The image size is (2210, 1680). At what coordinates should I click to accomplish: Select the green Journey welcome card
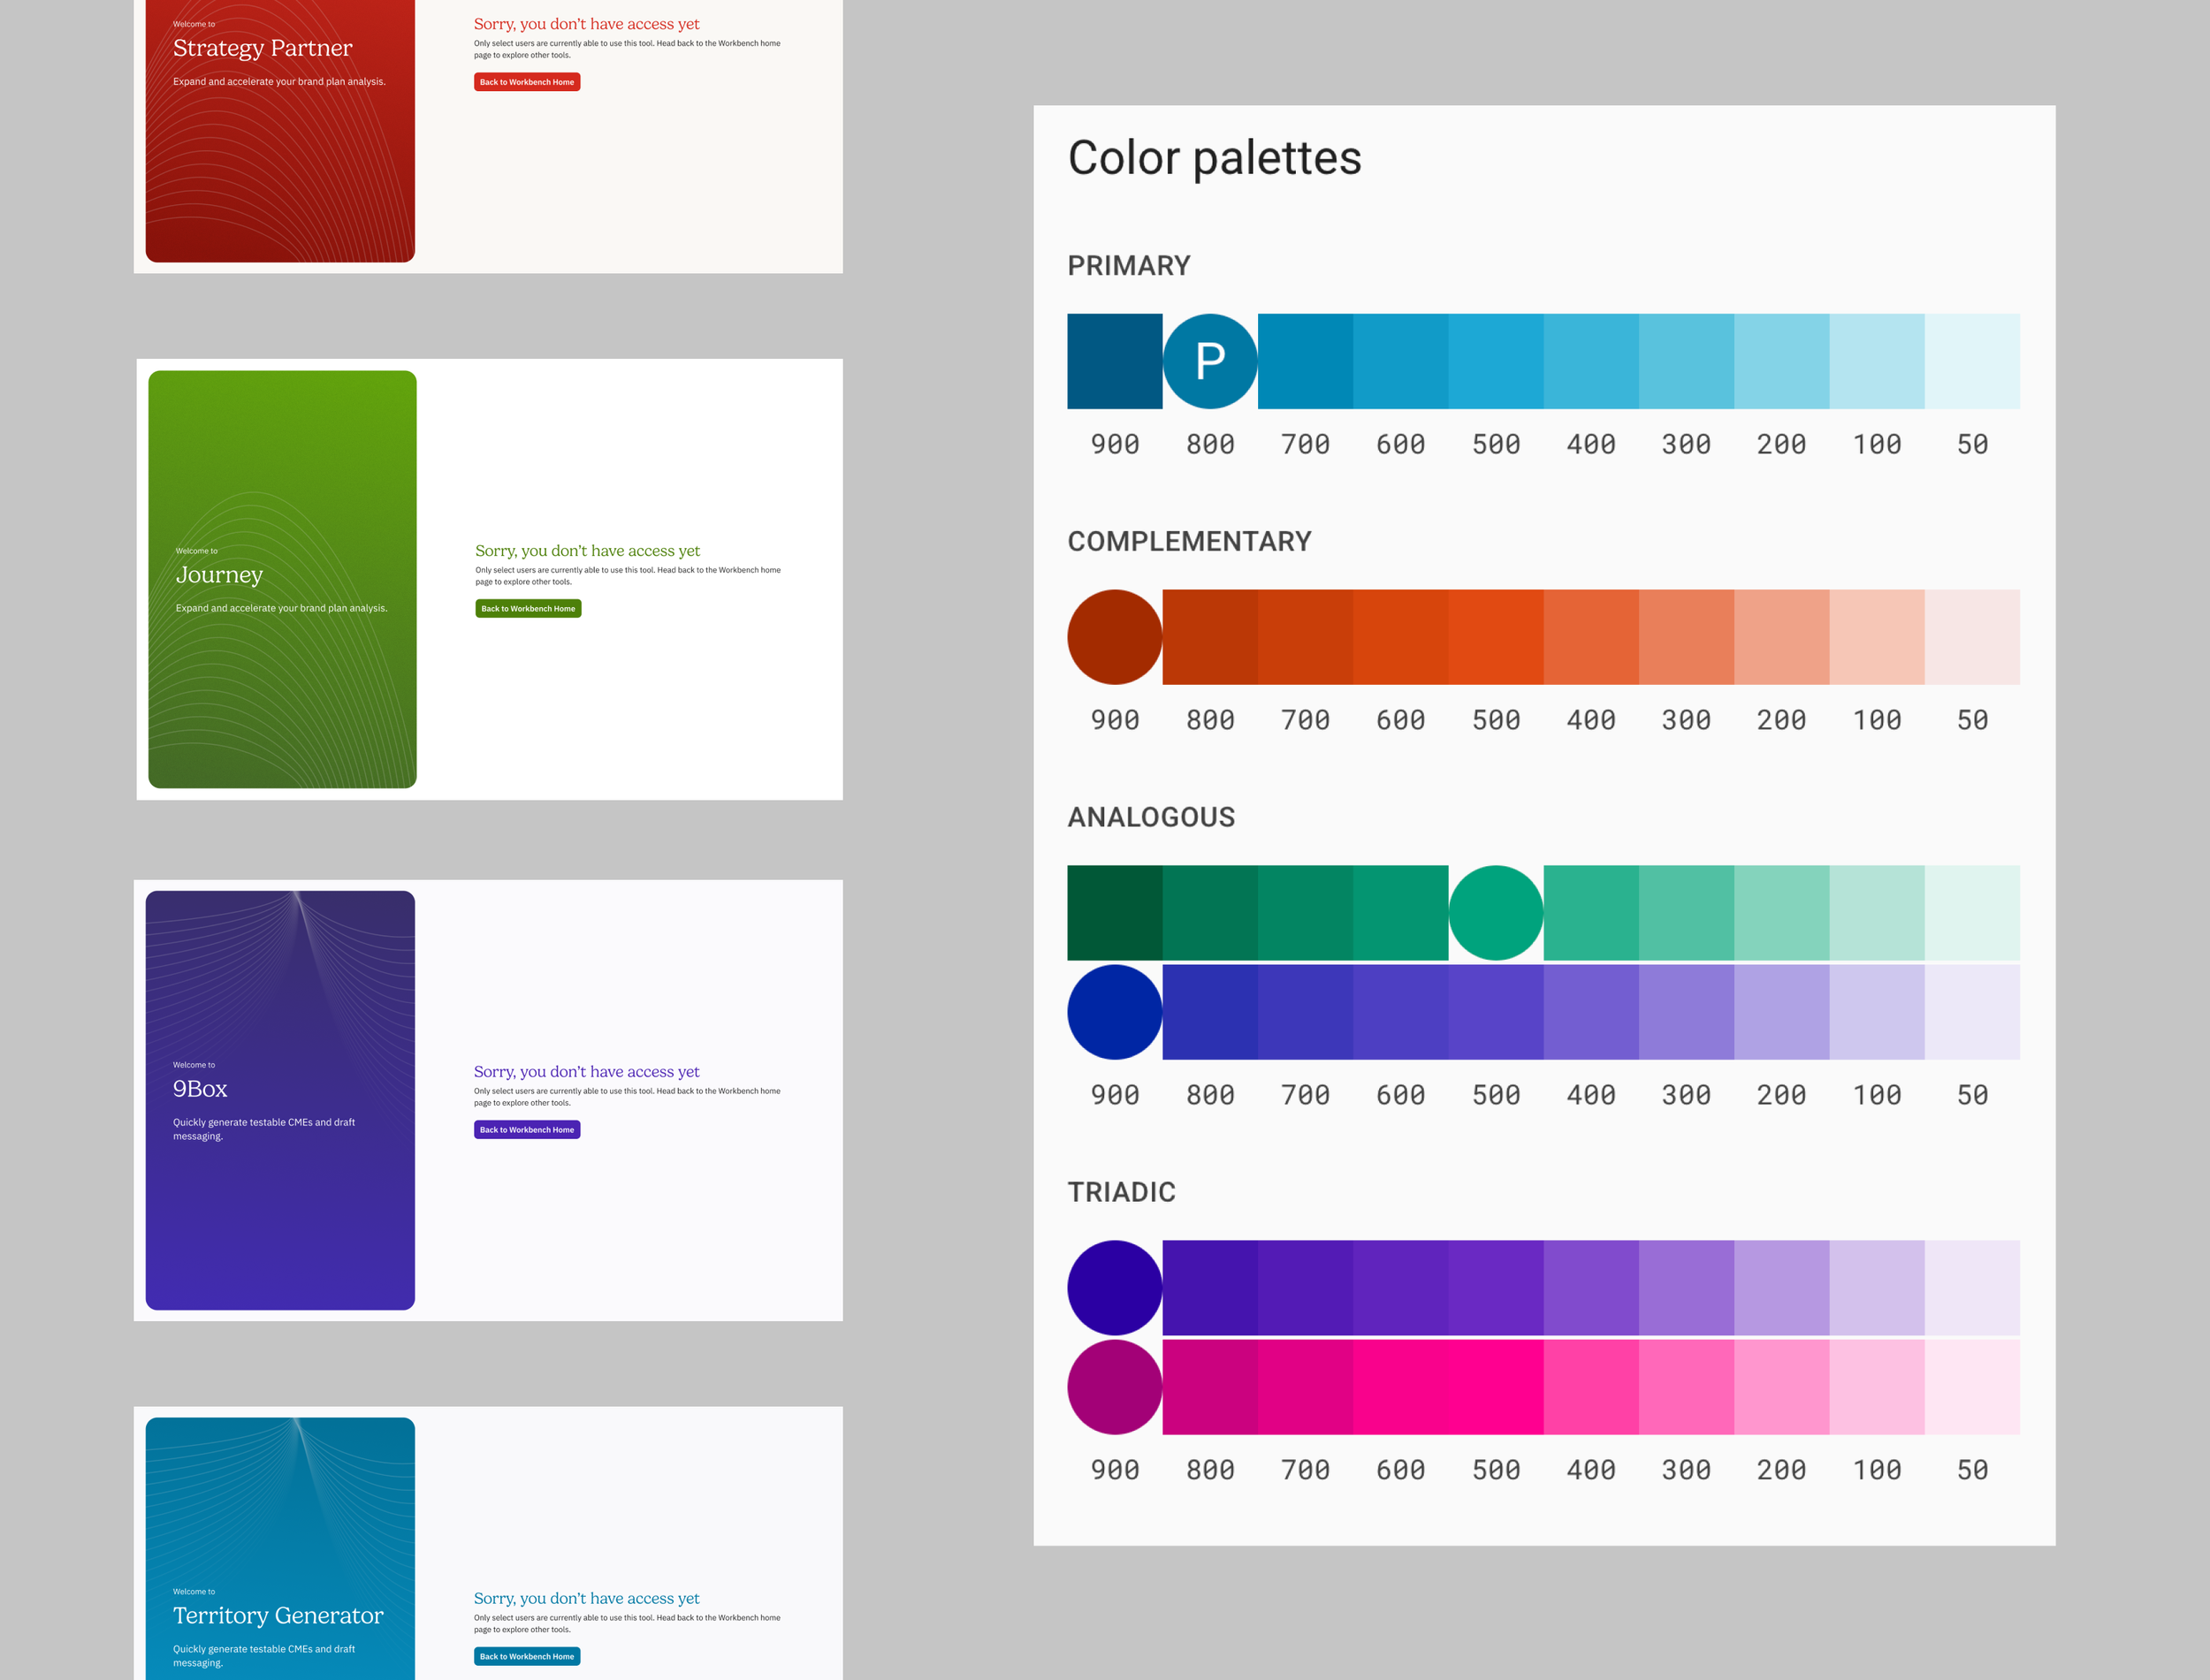282,579
